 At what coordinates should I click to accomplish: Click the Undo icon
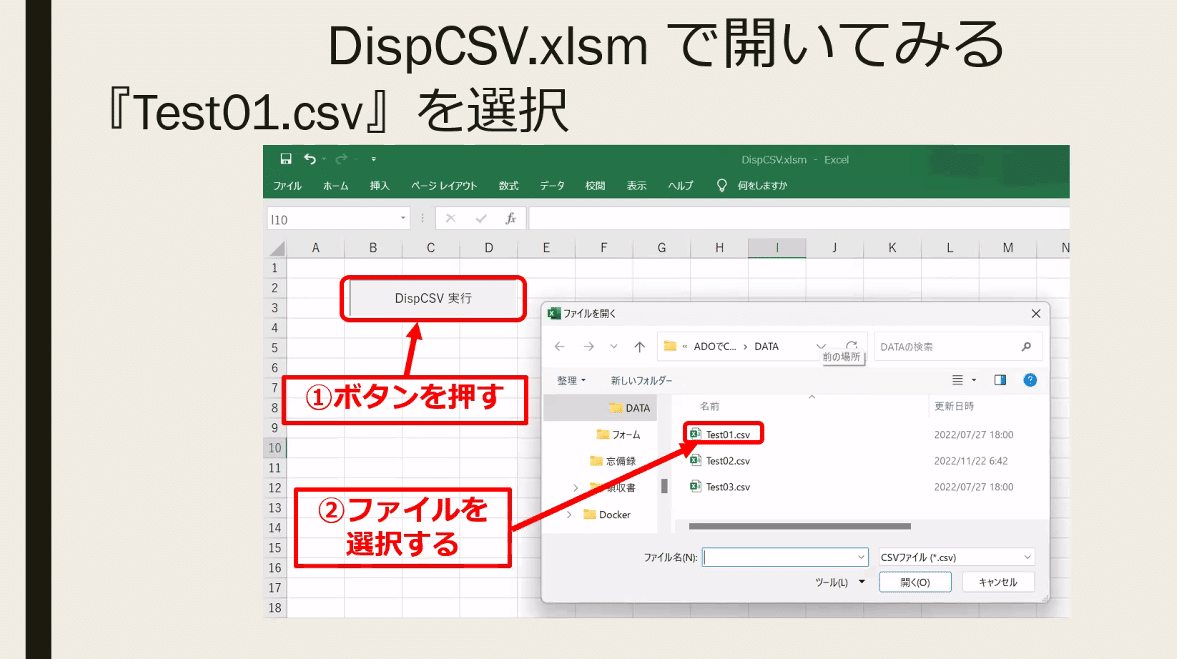[x=308, y=158]
